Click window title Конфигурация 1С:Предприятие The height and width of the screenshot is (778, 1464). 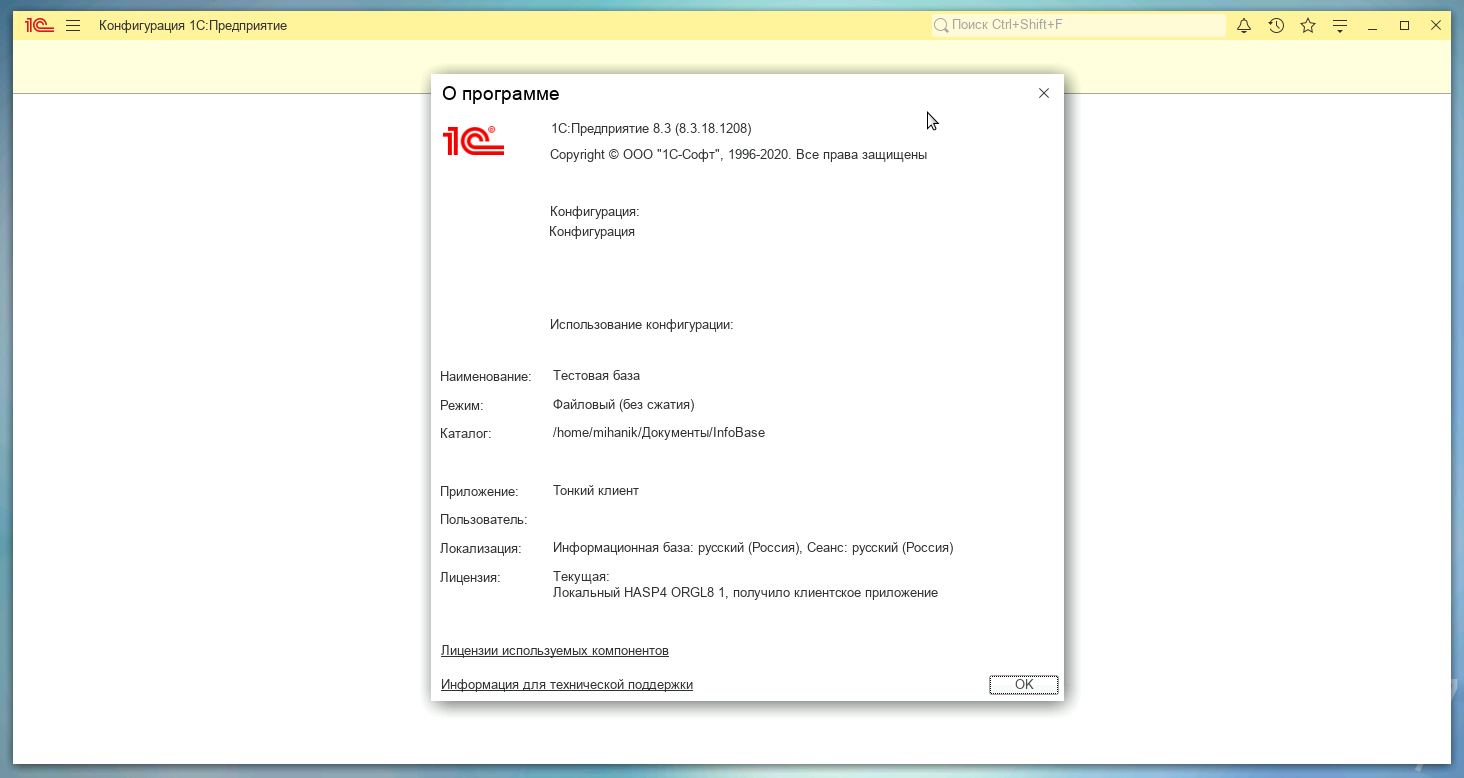[x=193, y=26]
